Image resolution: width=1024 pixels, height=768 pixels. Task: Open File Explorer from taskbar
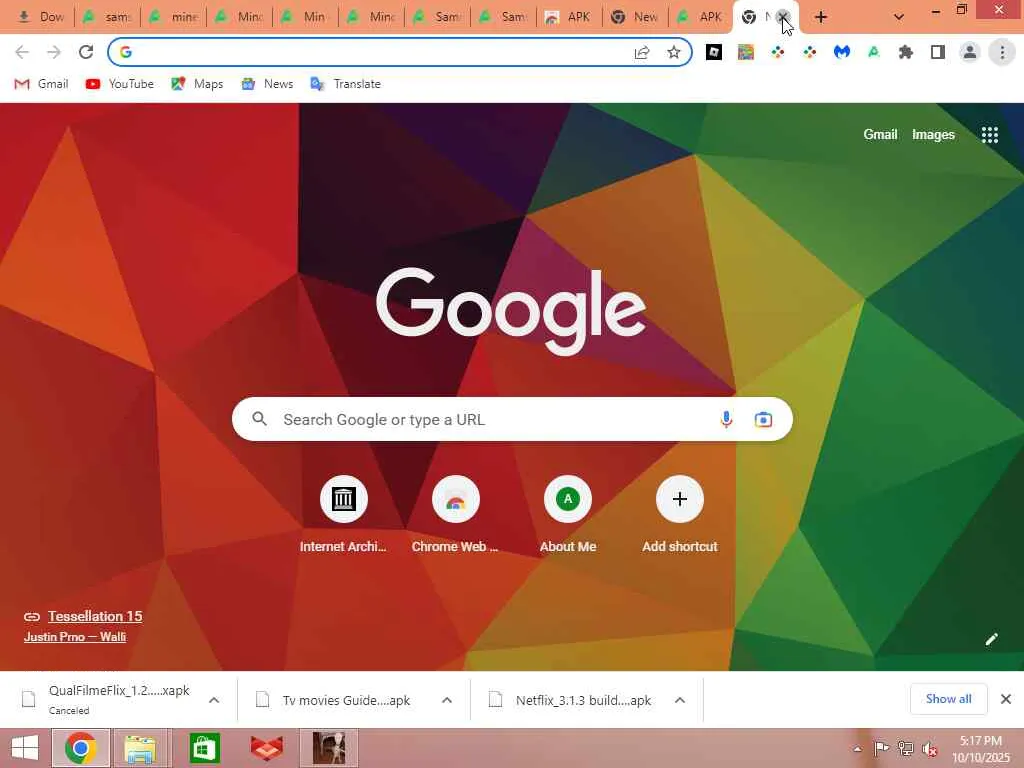click(140, 748)
